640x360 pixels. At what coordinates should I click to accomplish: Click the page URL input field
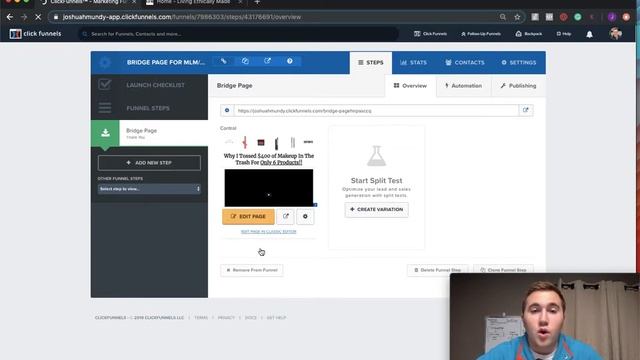[376, 111]
